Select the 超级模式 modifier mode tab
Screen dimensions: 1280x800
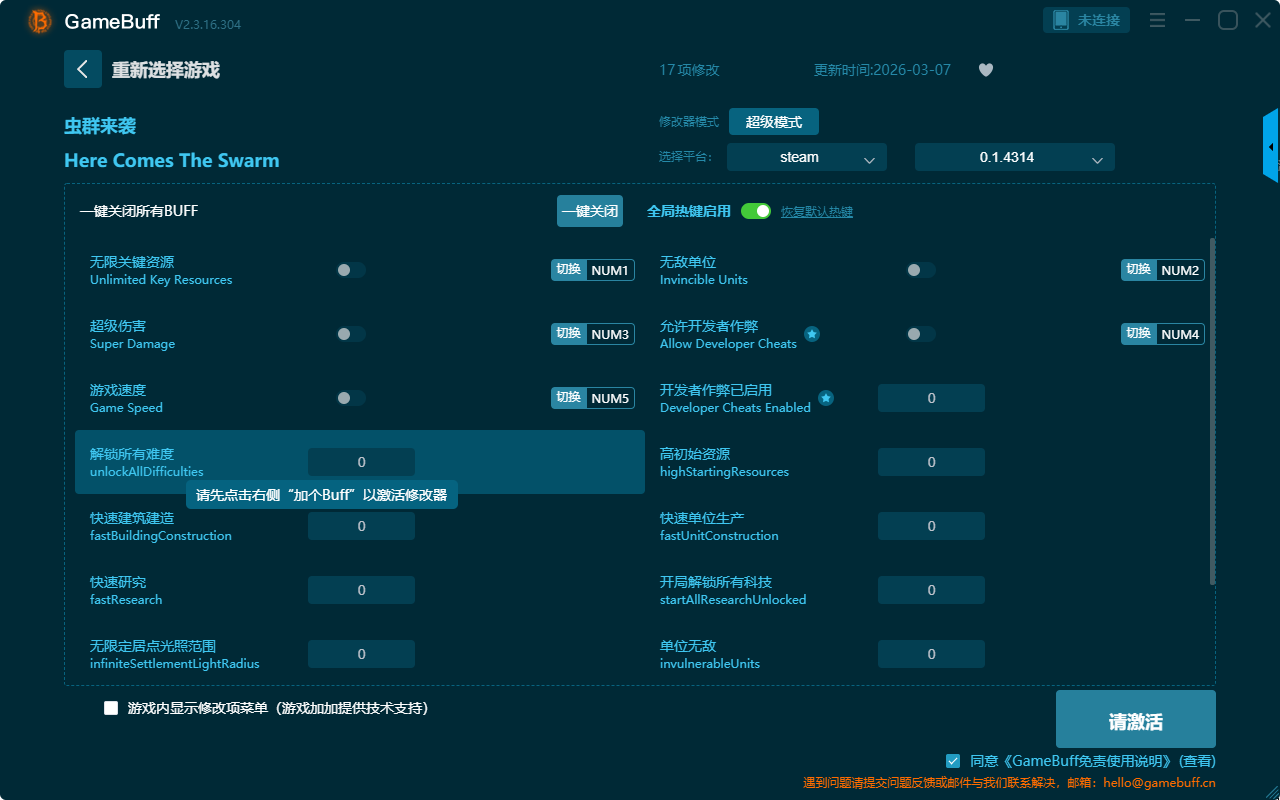click(x=773, y=122)
